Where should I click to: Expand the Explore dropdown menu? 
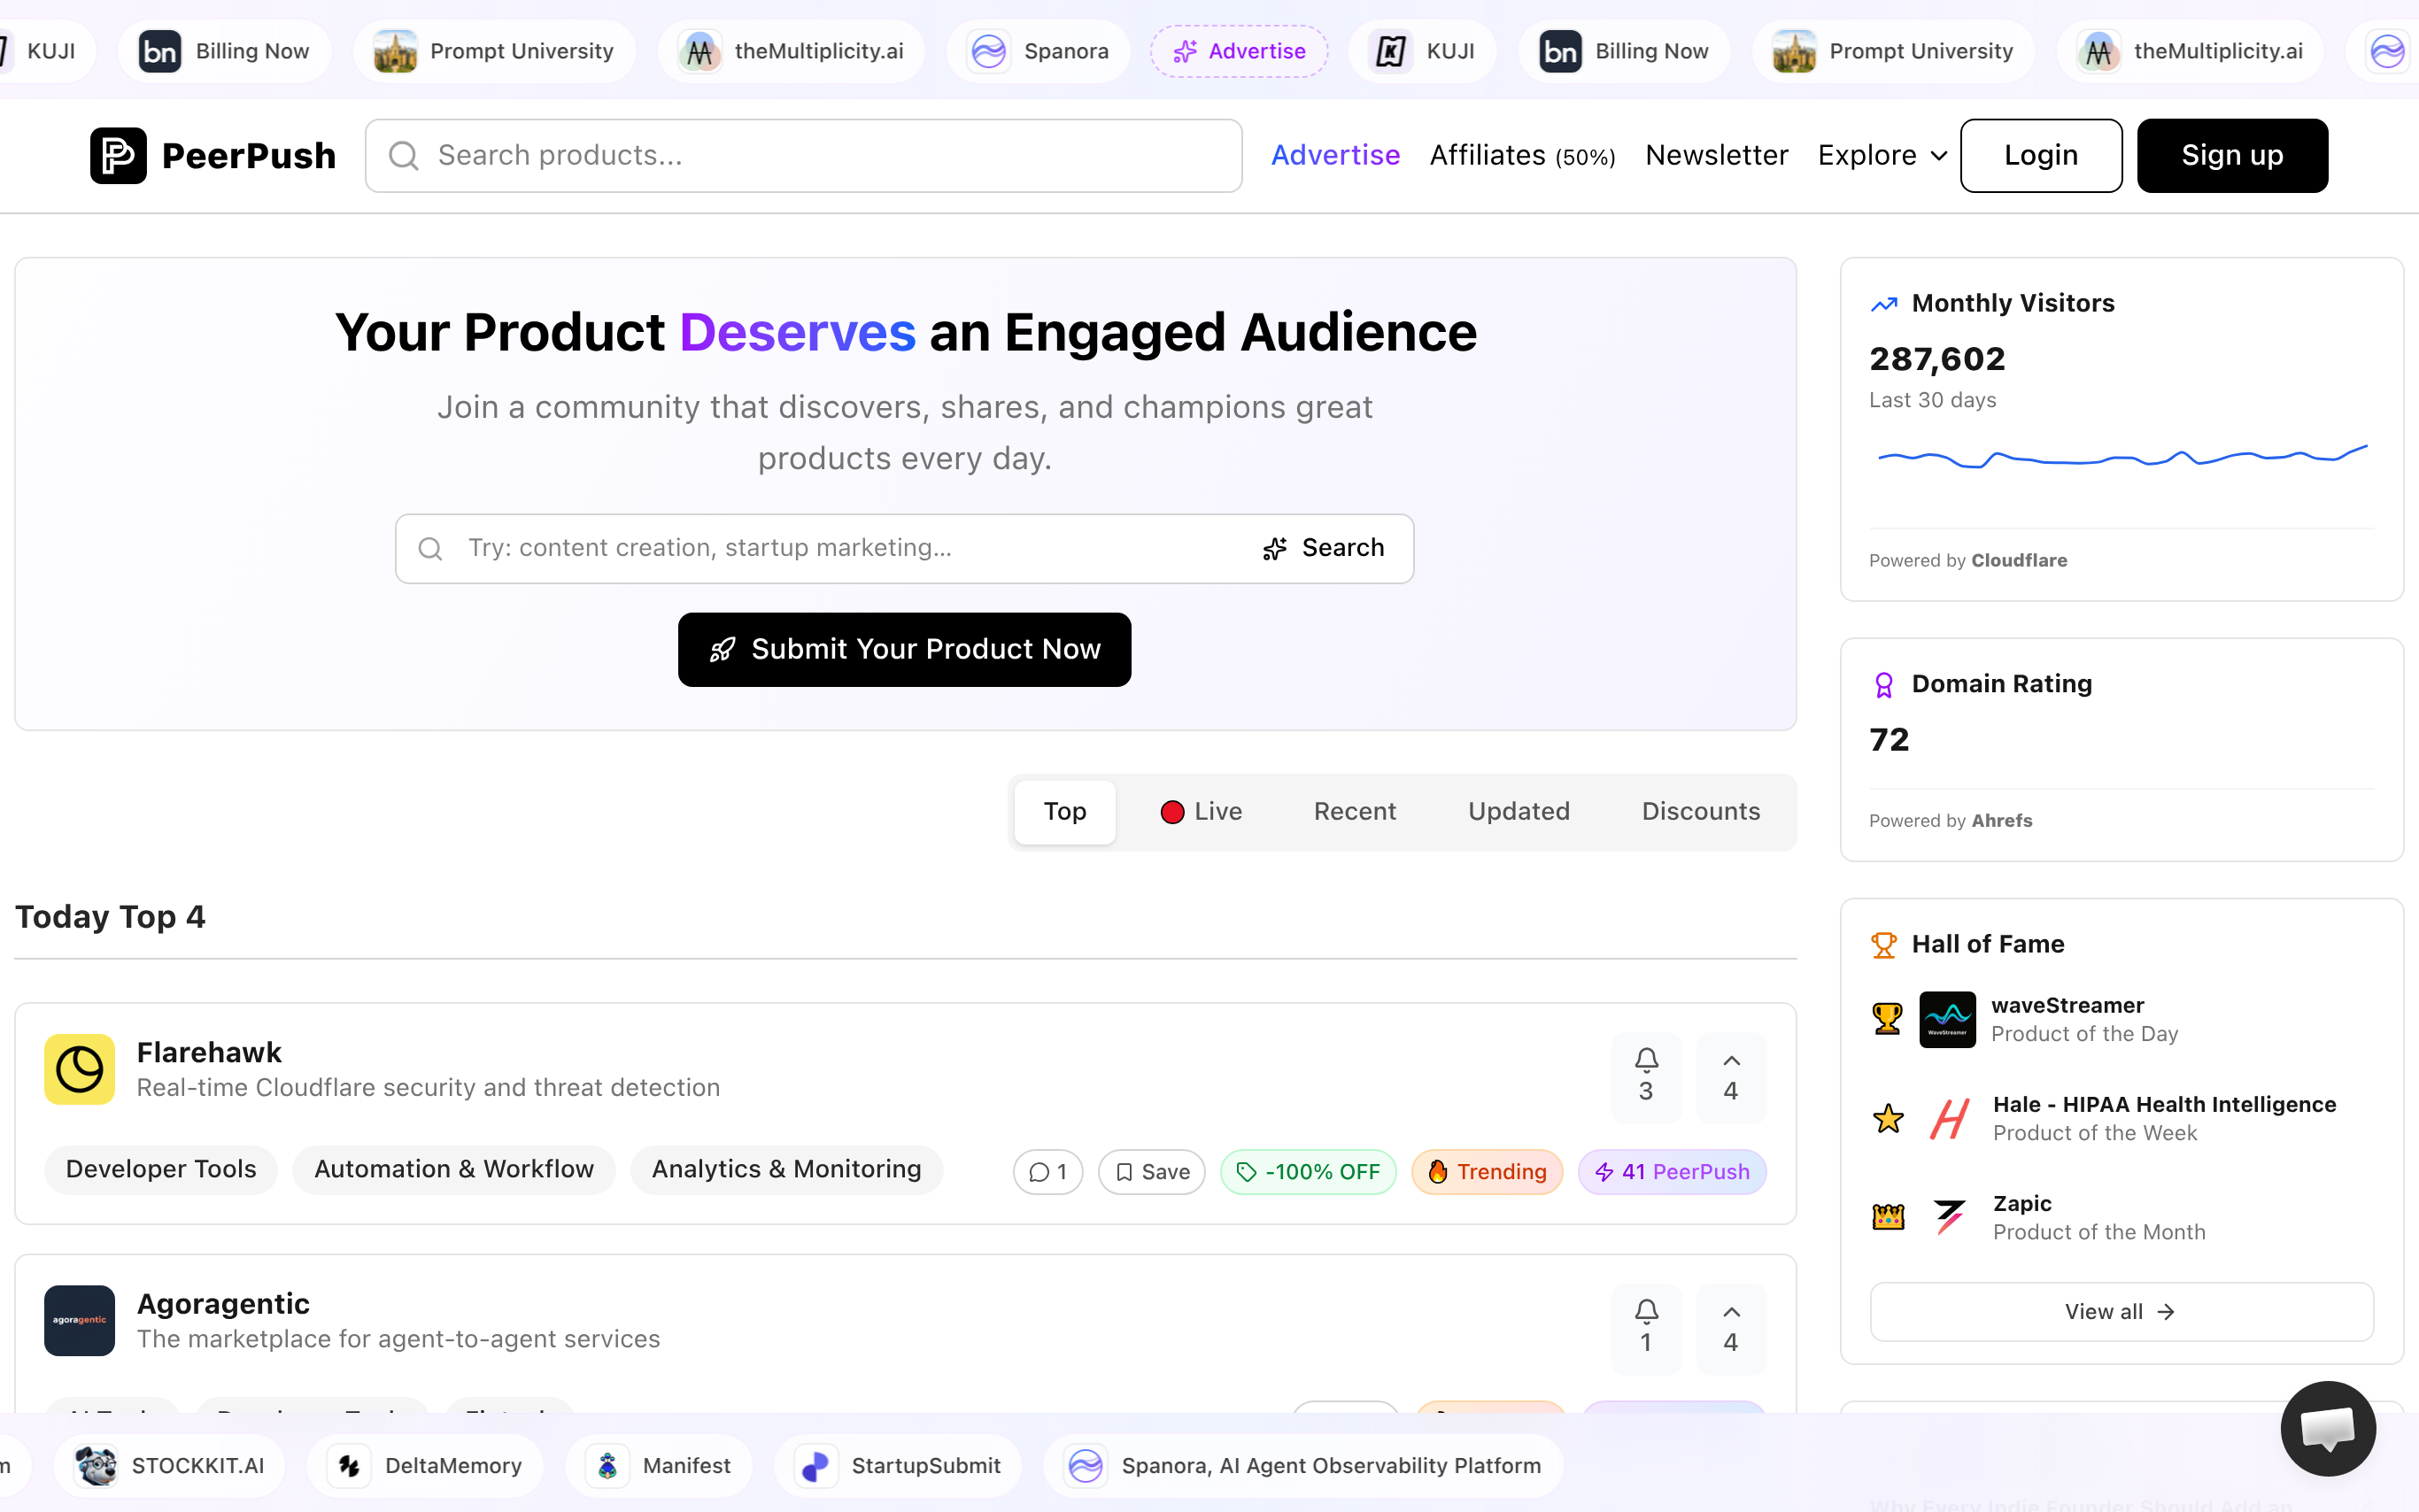pyautogui.click(x=1882, y=155)
